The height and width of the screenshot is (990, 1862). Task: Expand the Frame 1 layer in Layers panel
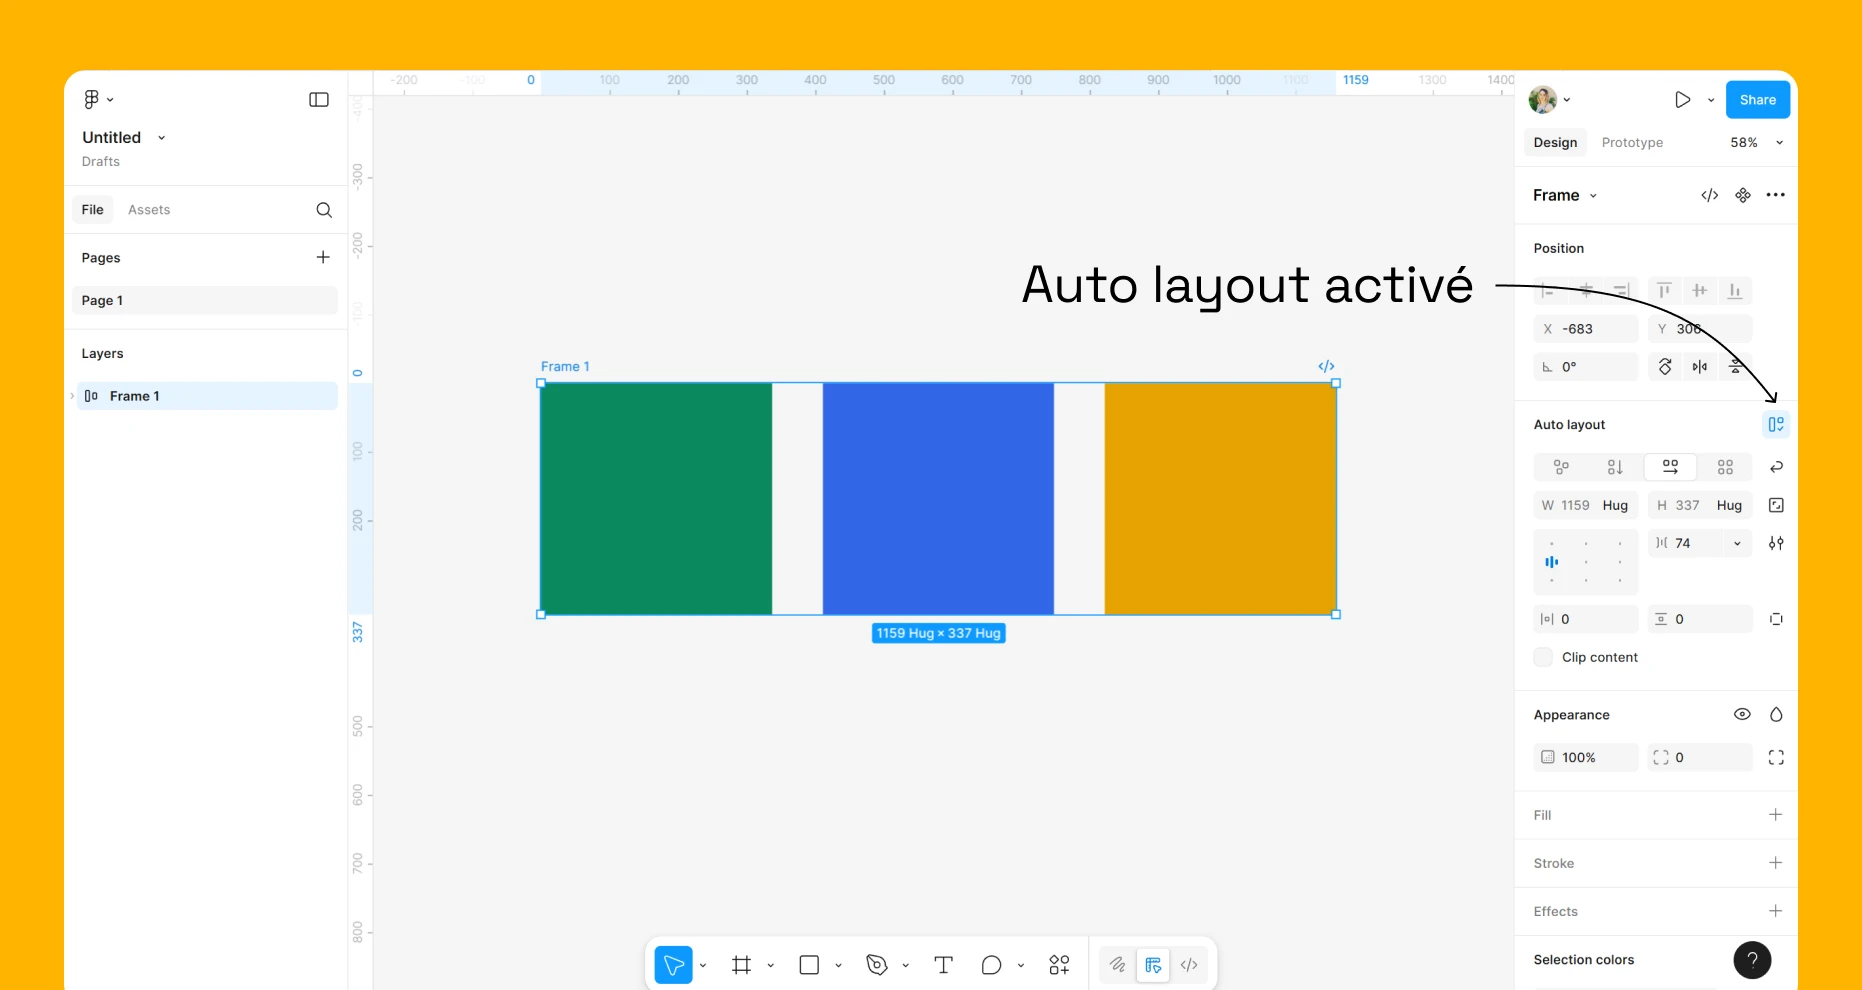point(72,396)
